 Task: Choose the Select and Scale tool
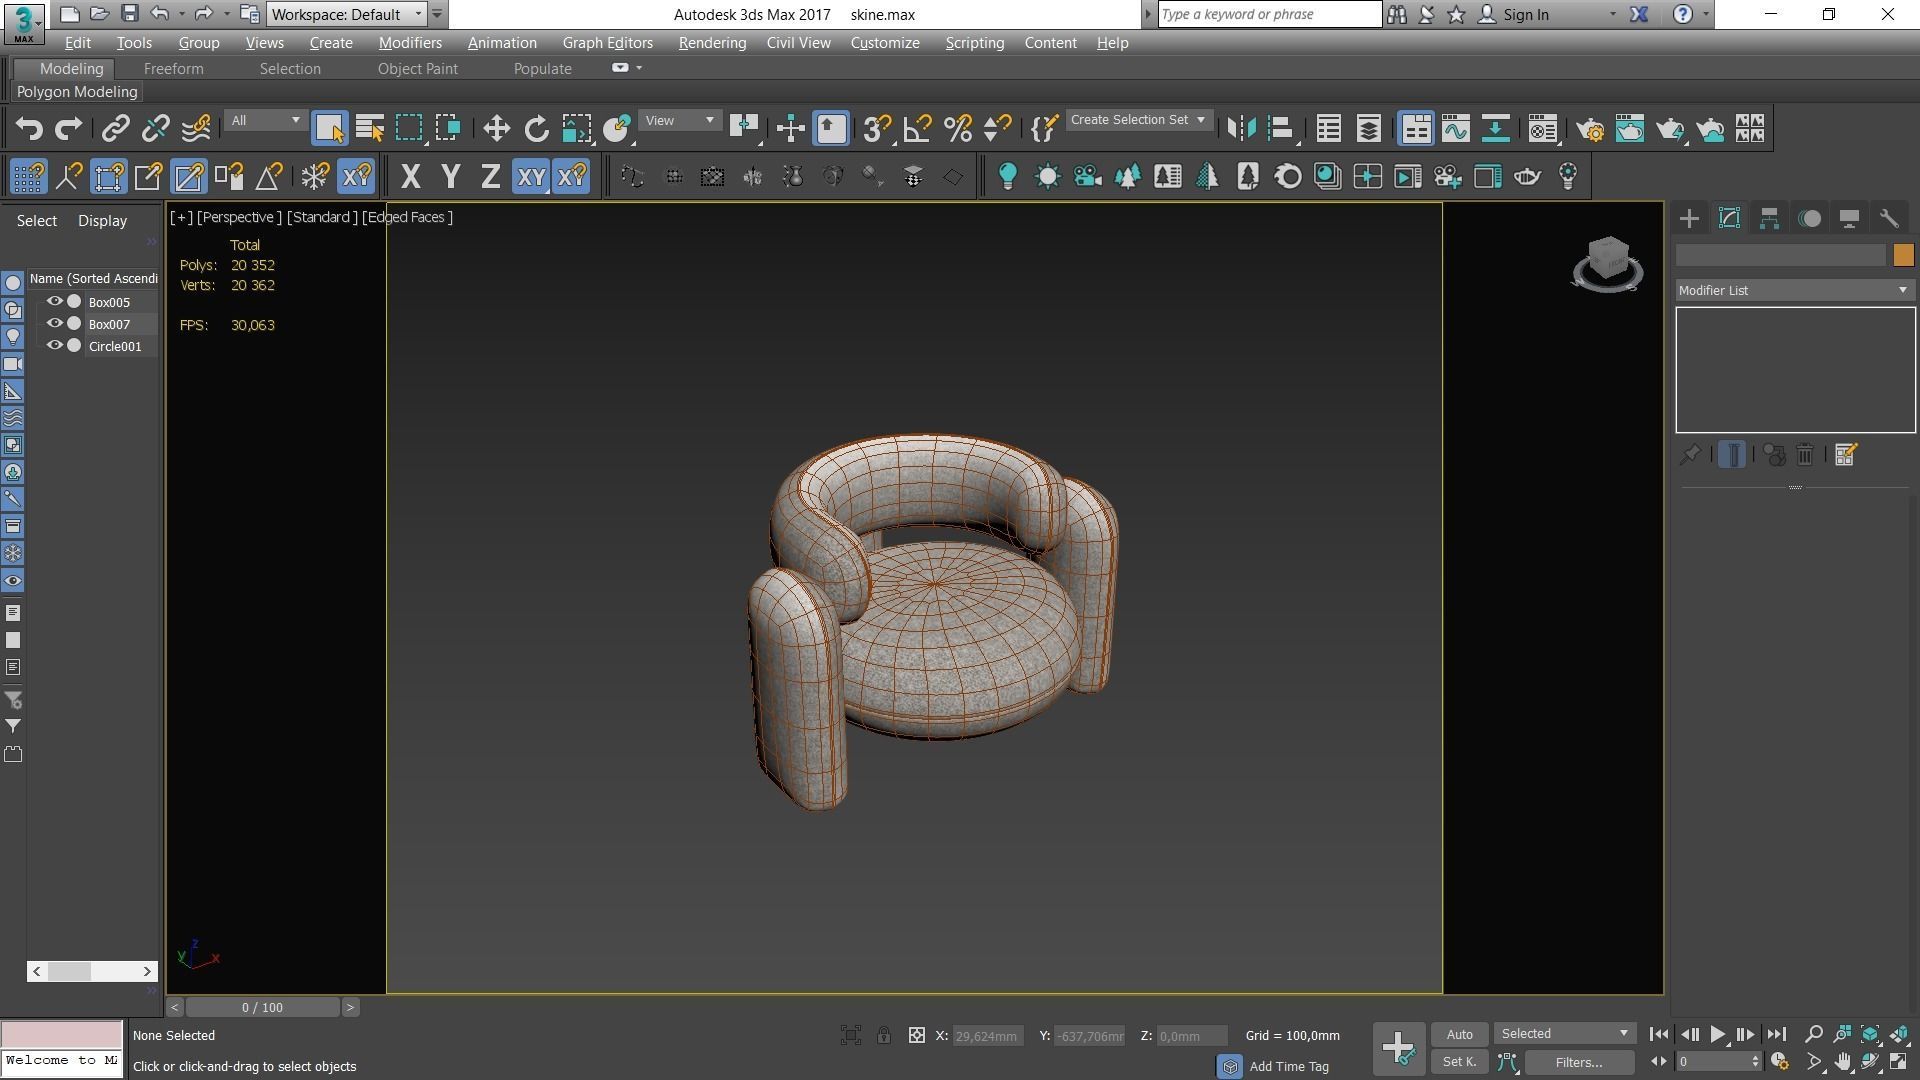coord(577,128)
